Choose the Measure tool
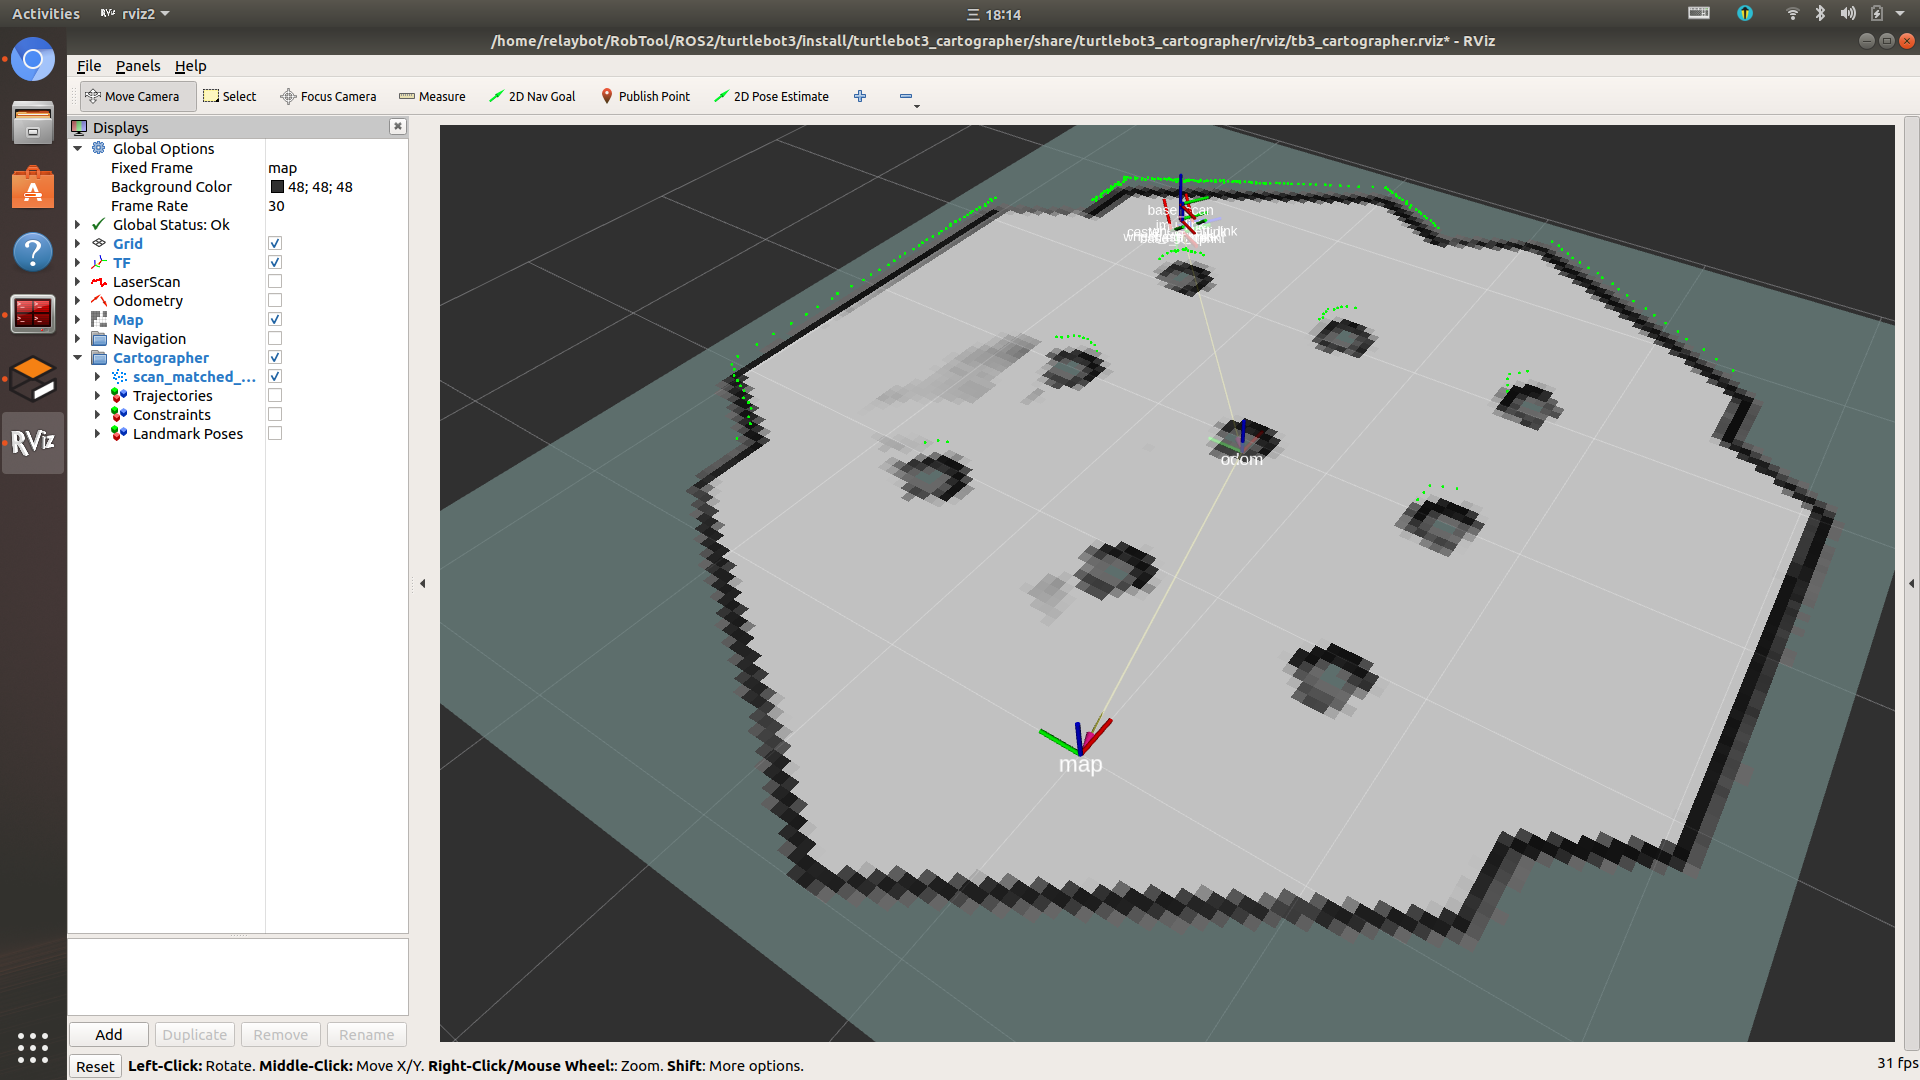1920x1080 pixels. tap(432, 96)
